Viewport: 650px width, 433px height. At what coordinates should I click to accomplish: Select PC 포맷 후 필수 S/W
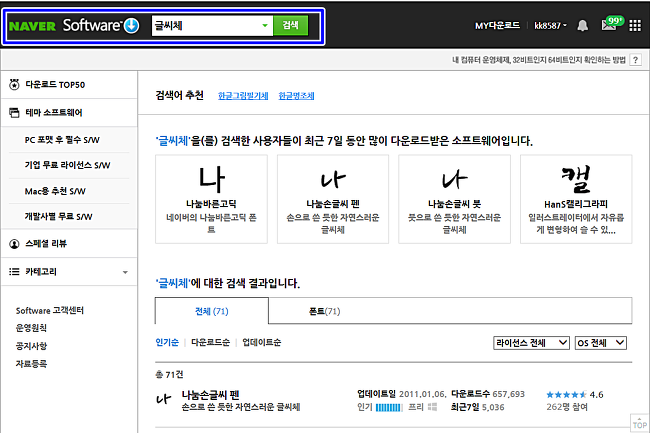tap(62, 140)
